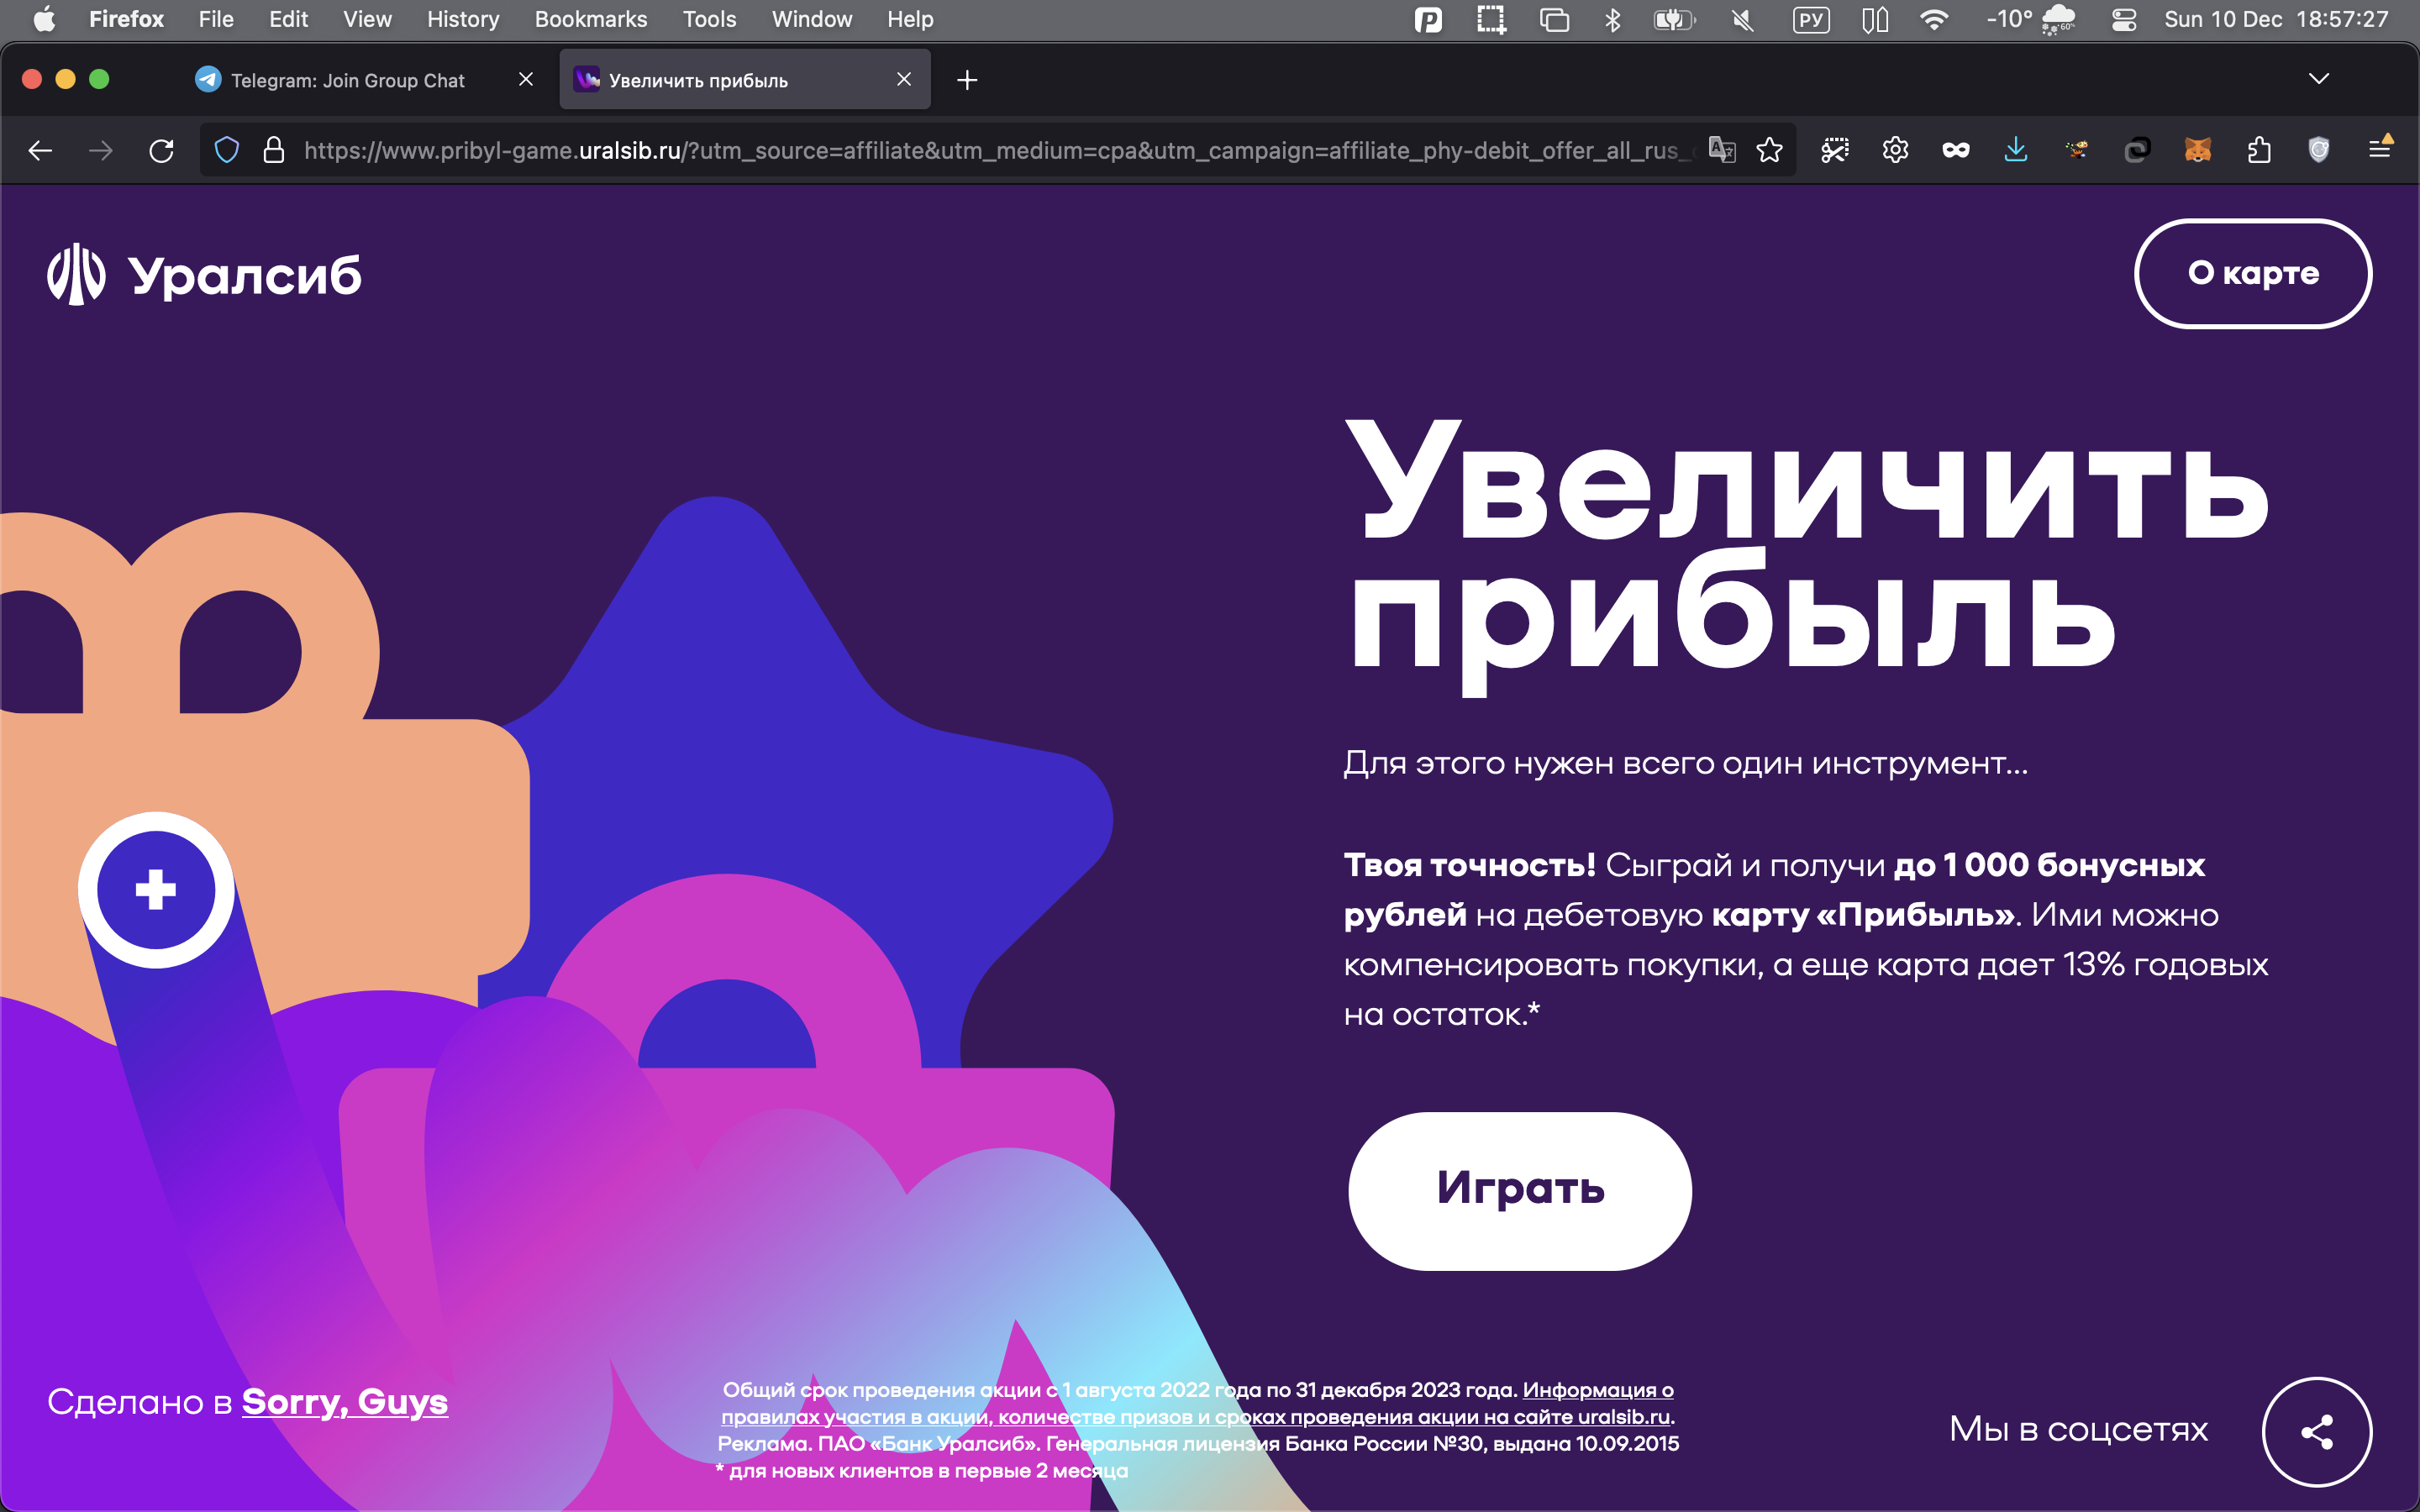
Task: Click the Firefox downloads arrow icon
Action: pos(2015,150)
